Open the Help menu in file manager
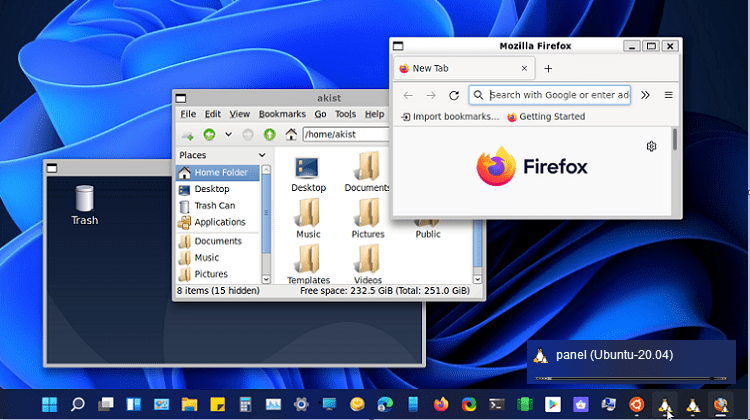The width and height of the screenshot is (750, 420). pos(374,114)
